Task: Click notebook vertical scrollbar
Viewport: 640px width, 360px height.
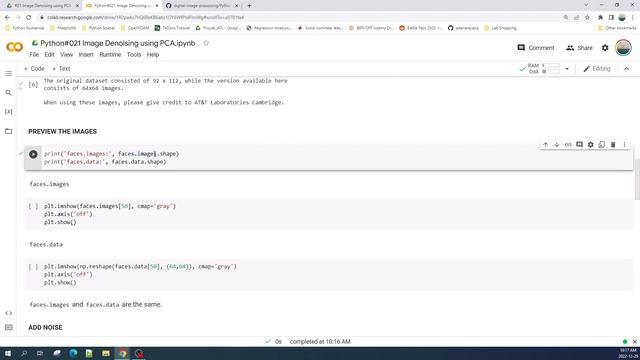Action: (x=637, y=180)
